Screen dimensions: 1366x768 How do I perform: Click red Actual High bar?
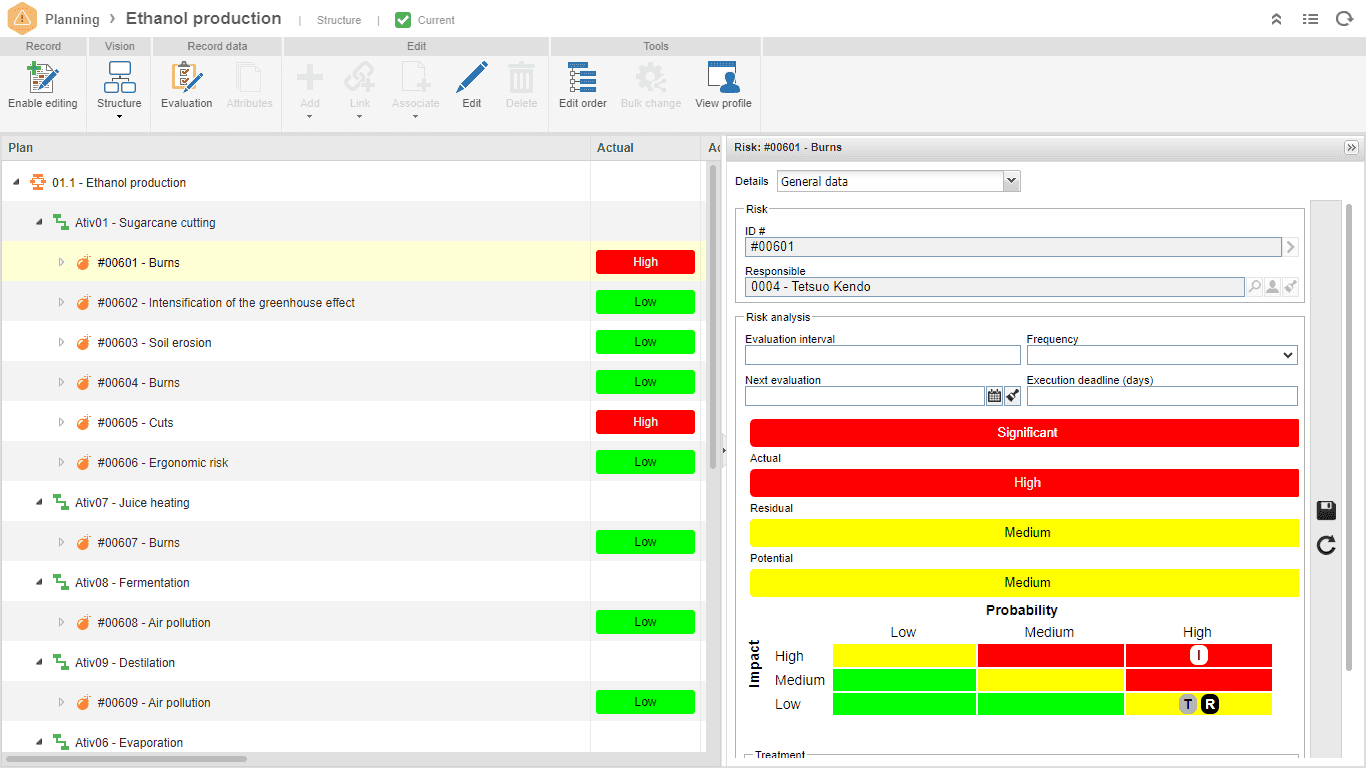(1024, 483)
